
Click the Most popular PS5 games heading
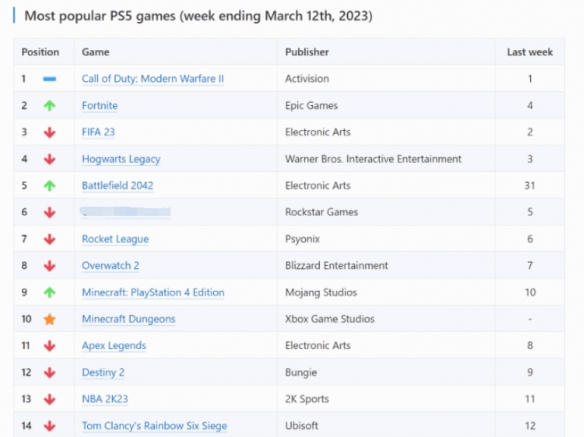[198, 16]
